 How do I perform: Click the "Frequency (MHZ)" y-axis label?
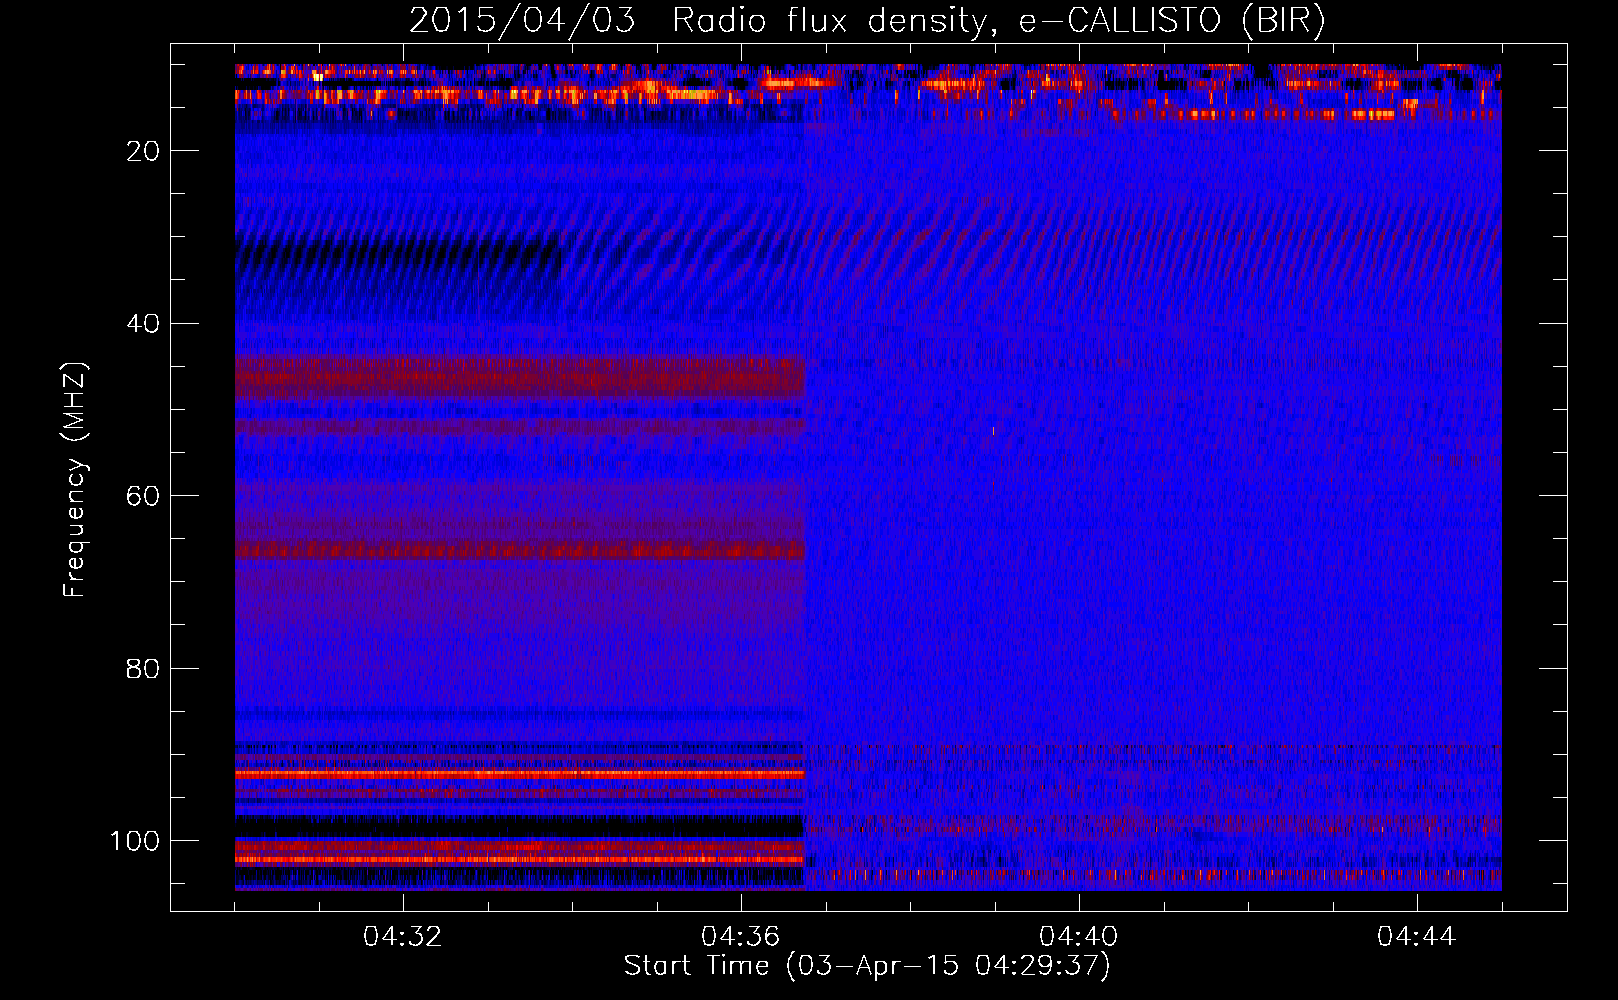coord(75,479)
